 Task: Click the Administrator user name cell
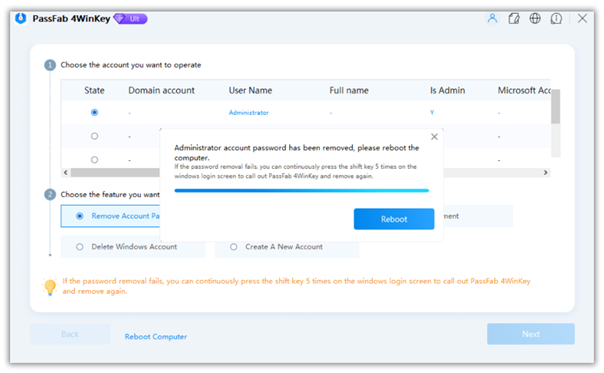249,113
